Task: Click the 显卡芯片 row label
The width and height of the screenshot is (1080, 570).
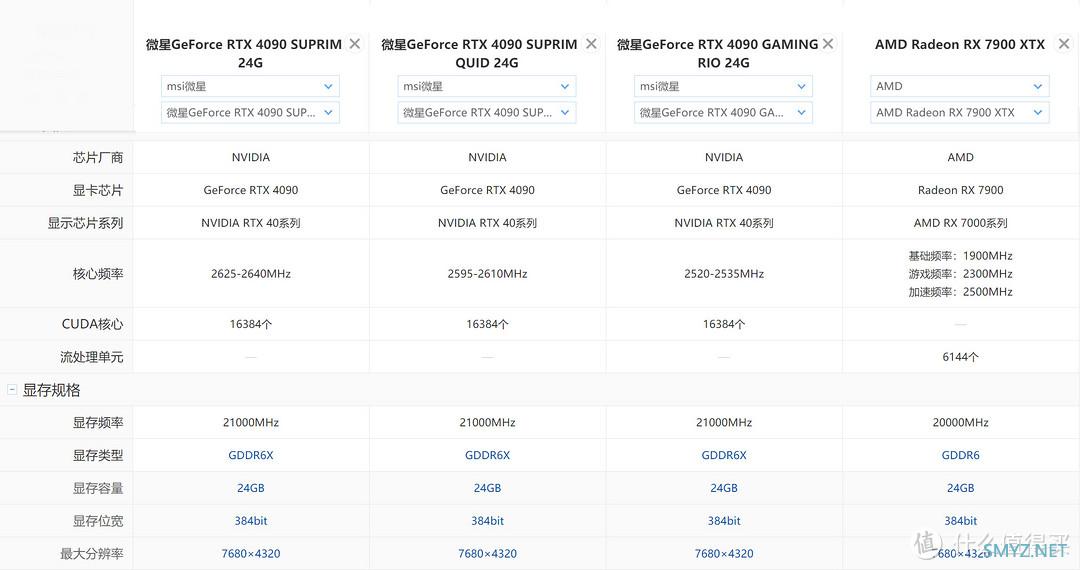Action: coord(98,191)
